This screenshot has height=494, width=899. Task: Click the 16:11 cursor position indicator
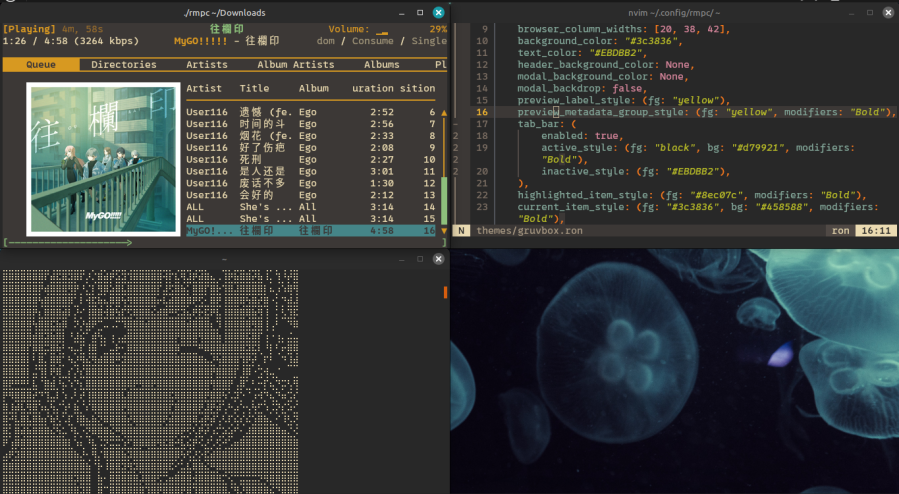(x=876, y=230)
